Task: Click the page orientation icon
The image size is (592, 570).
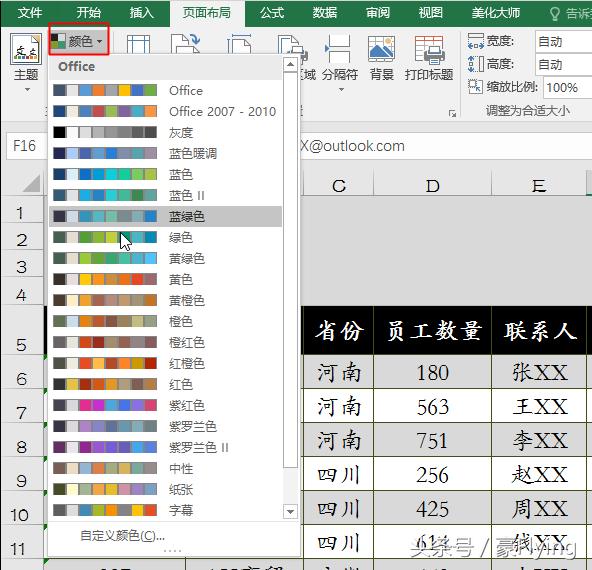Action: 186,44
